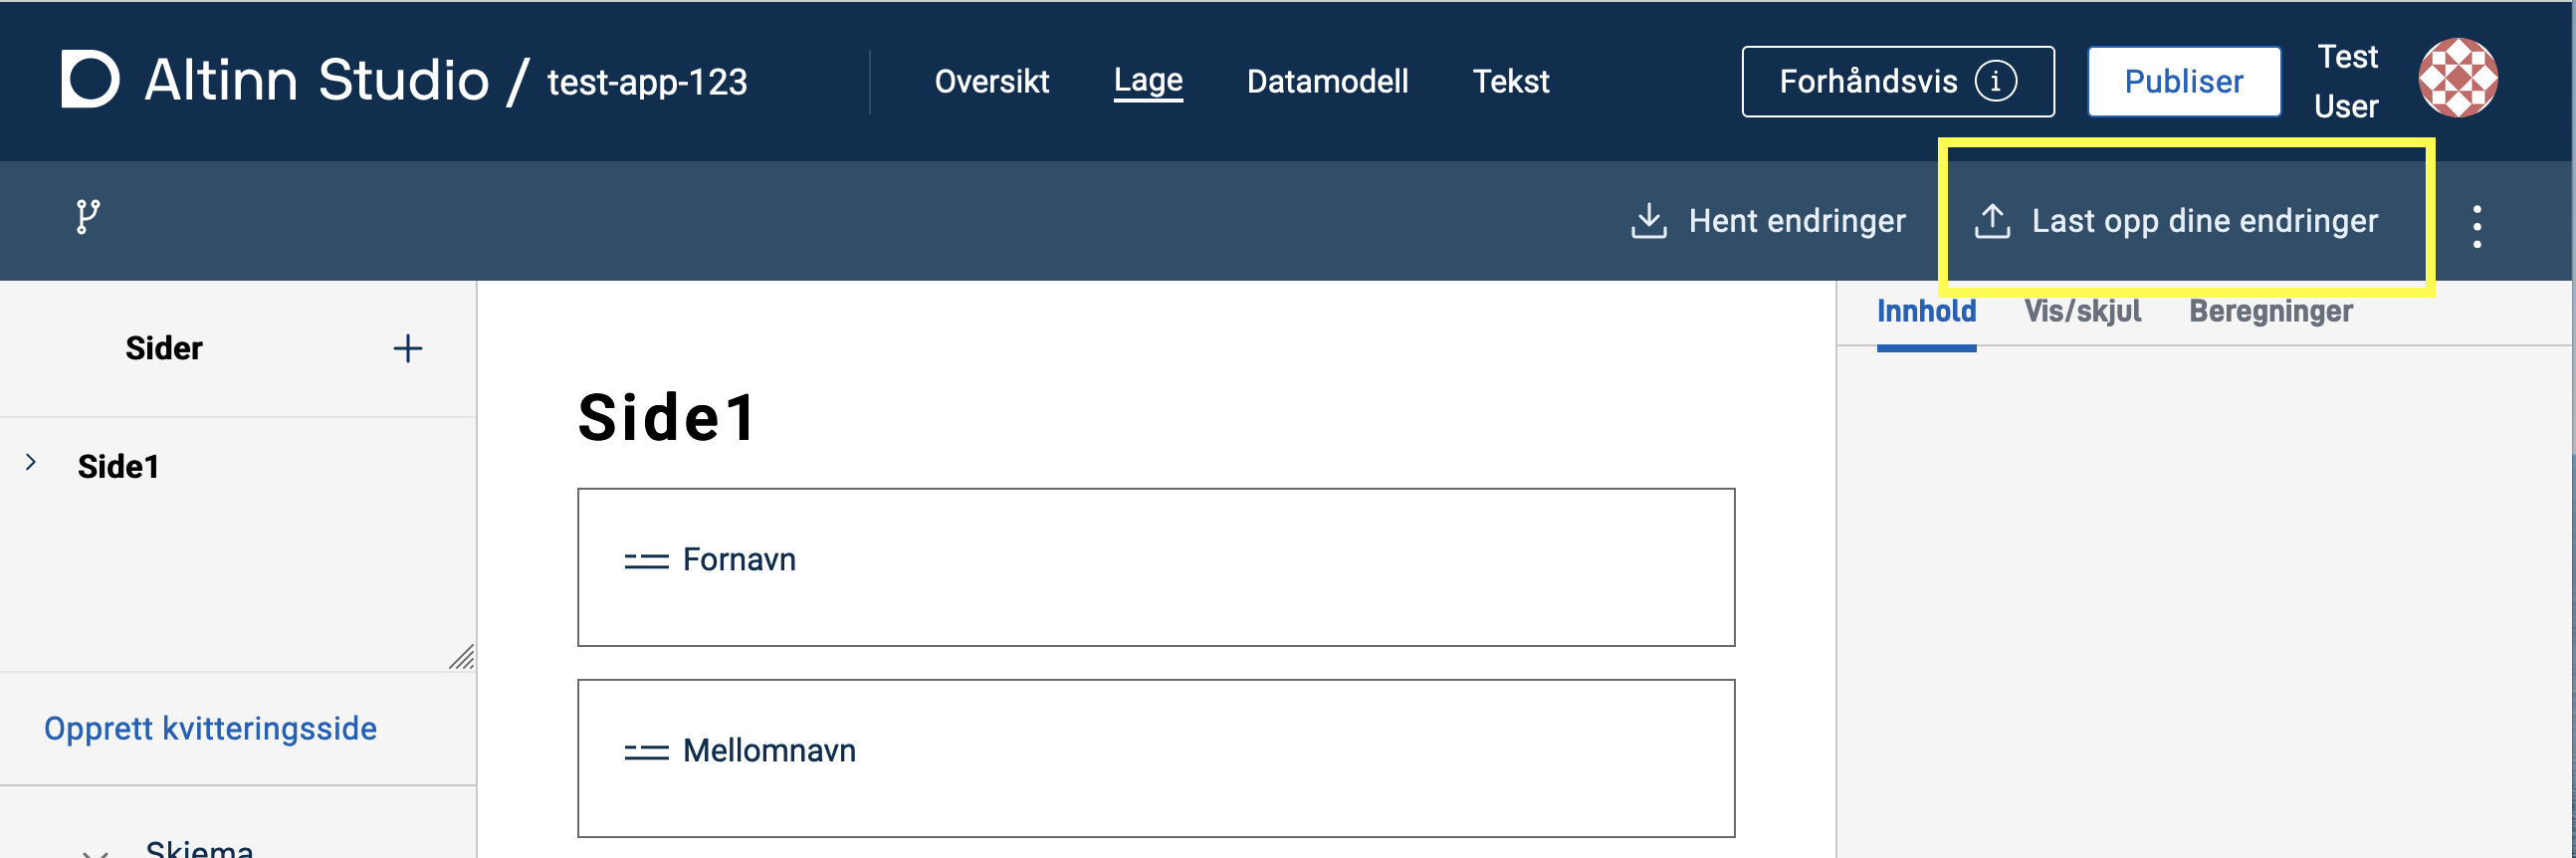Viewport: 2576px width, 858px height.
Task: Click the download icon next to Hent endringer
Action: click(1649, 221)
